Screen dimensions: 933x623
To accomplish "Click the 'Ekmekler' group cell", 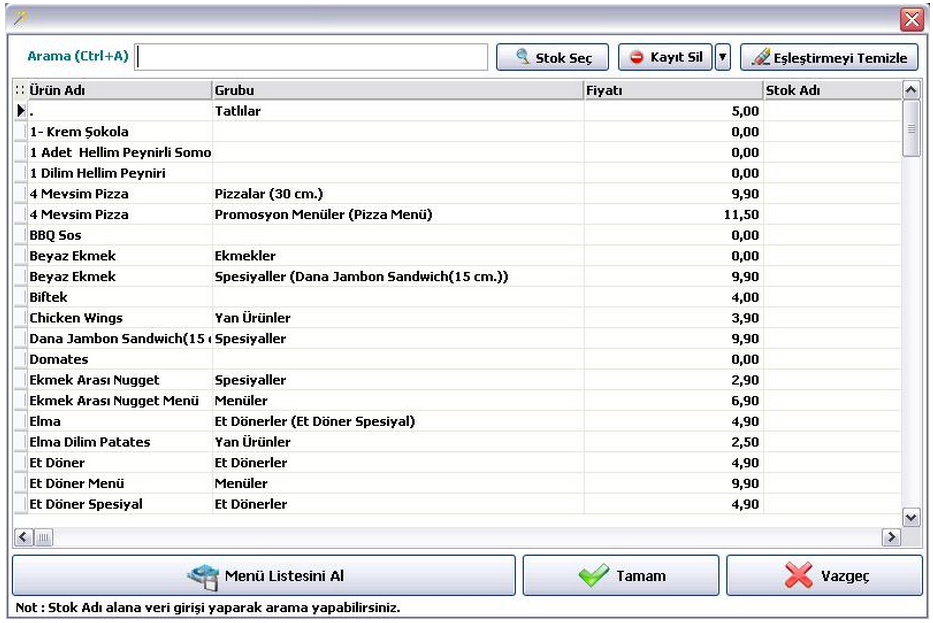I will pyautogui.click(x=398, y=256).
